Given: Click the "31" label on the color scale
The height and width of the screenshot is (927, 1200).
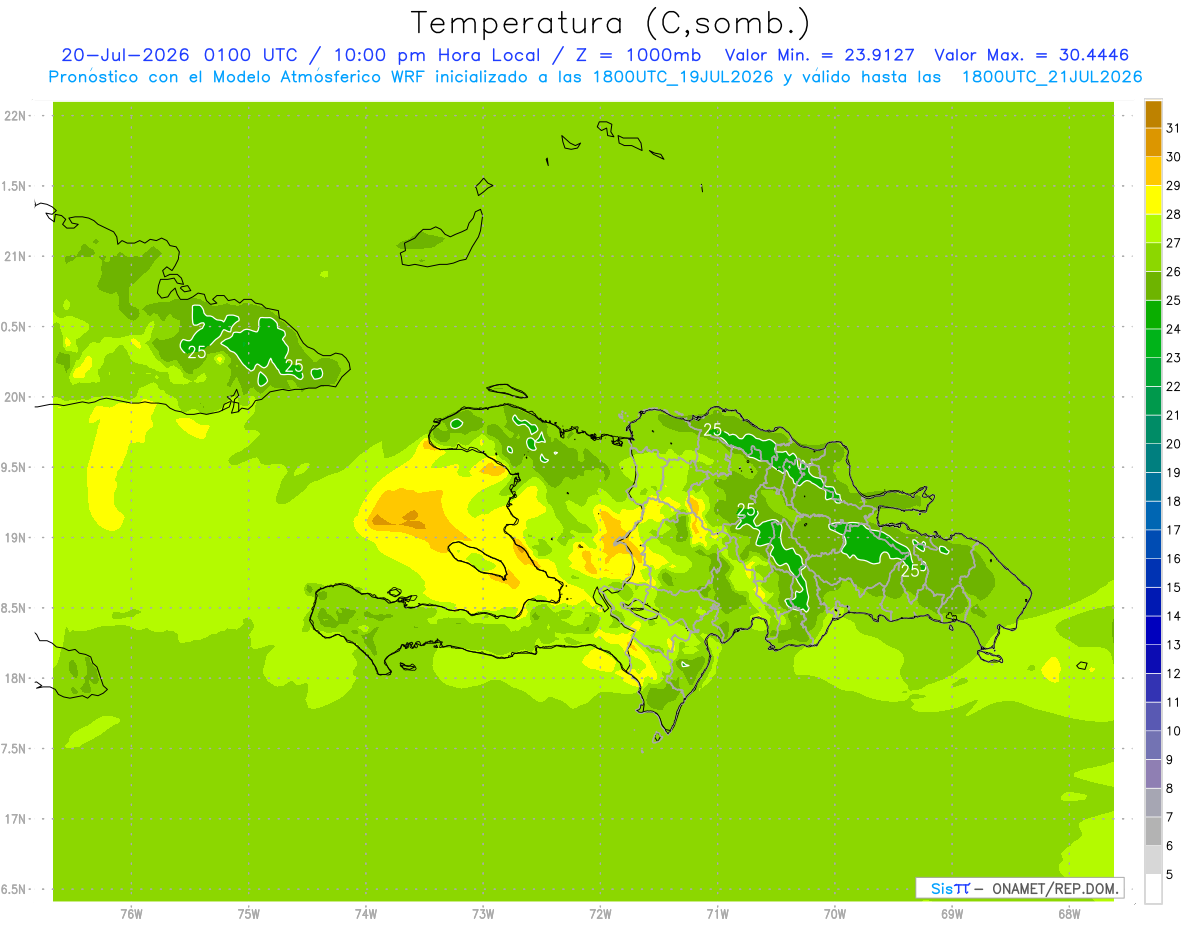Looking at the screenshot, I should [1174, 128].
